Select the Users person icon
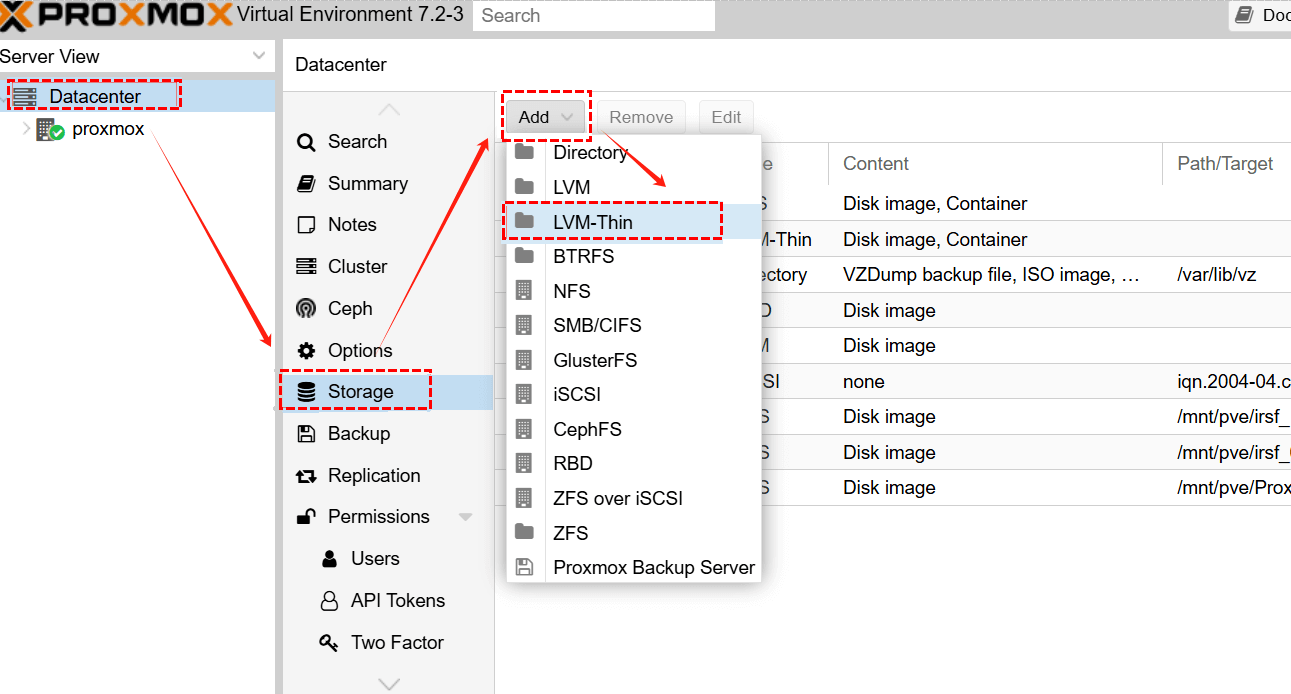Screen dimensions: 1291x694 click(330, 558)
